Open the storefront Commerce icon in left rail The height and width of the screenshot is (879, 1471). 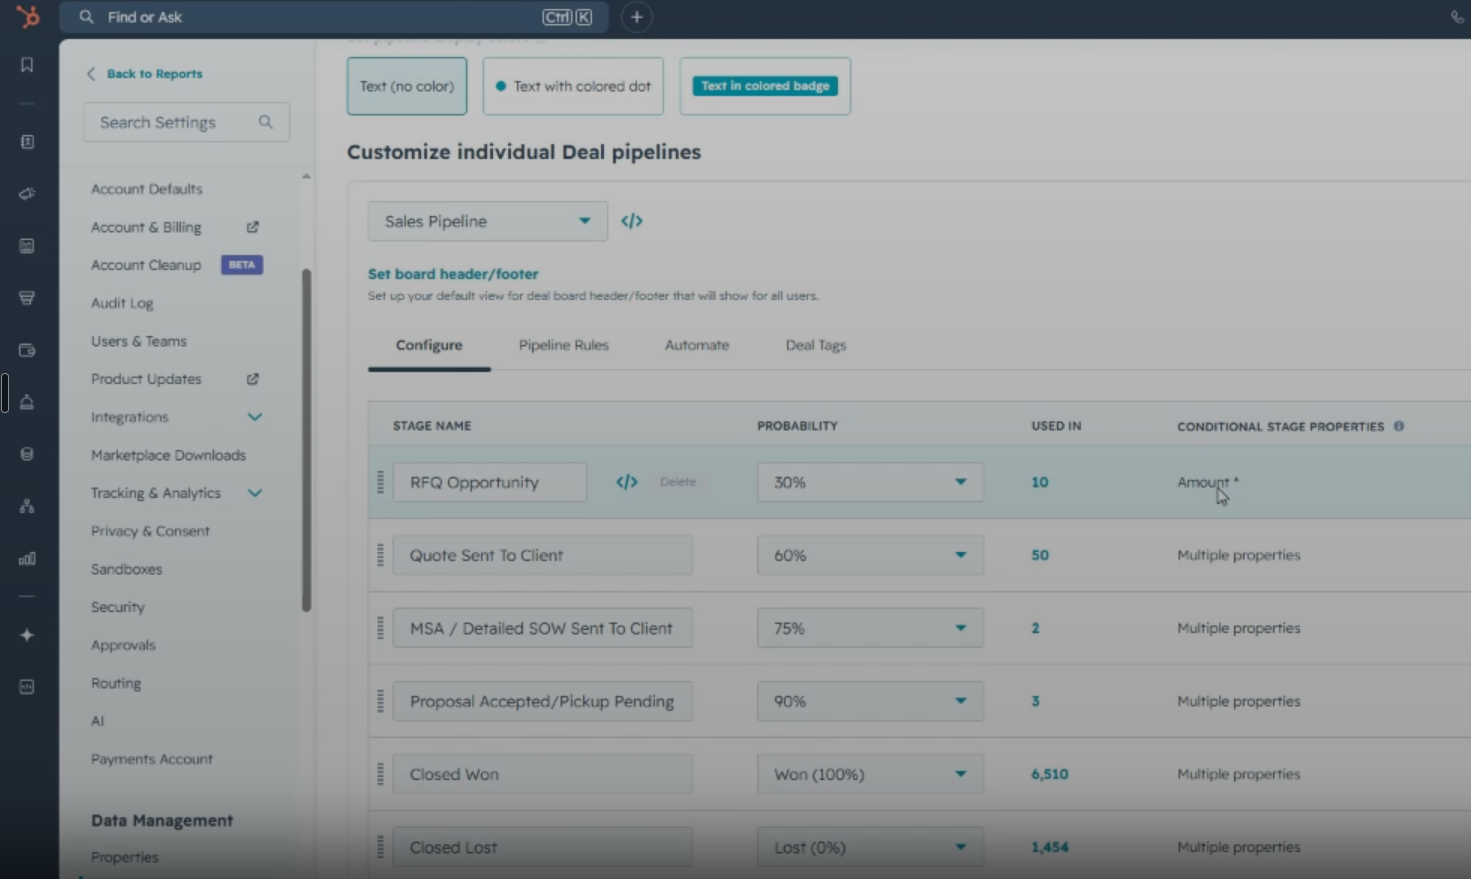pos(27,298)
